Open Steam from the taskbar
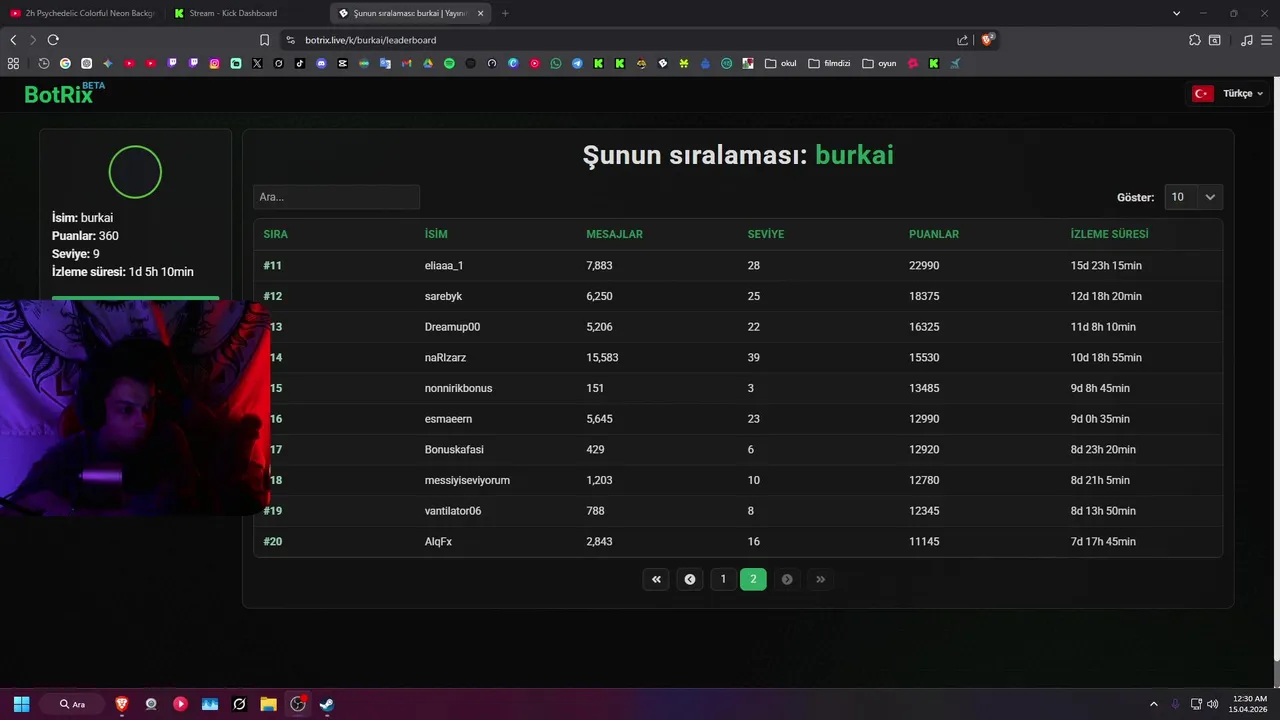The image size is (1280, 720). [x=326, y=704]
